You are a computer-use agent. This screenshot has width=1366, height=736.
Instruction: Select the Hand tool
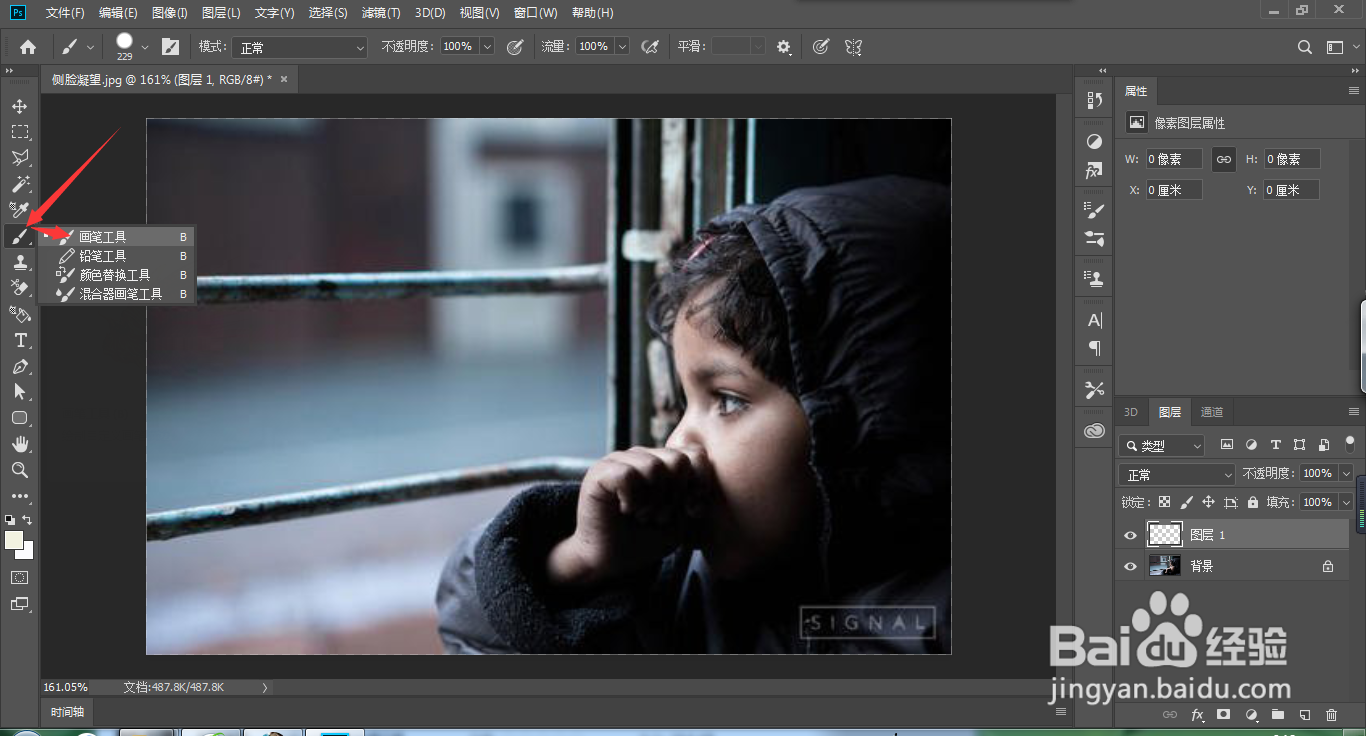pyautogui.click(x=19, y=444)
